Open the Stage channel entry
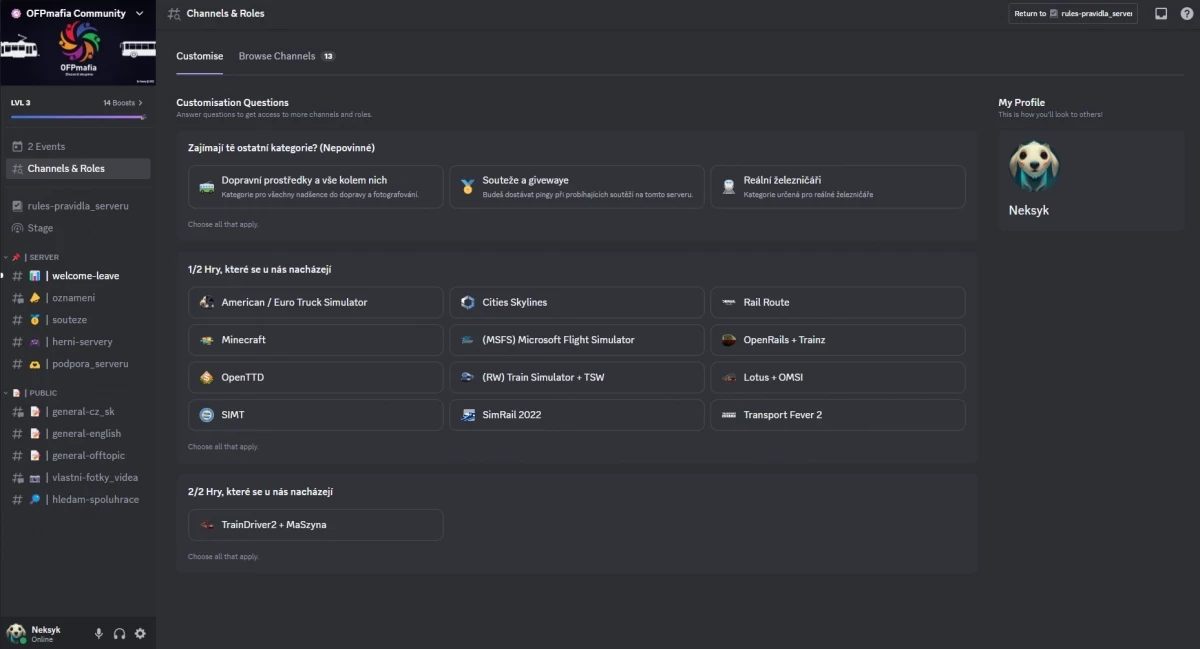Screen dimensions: 1200x649 click(78, 228)
